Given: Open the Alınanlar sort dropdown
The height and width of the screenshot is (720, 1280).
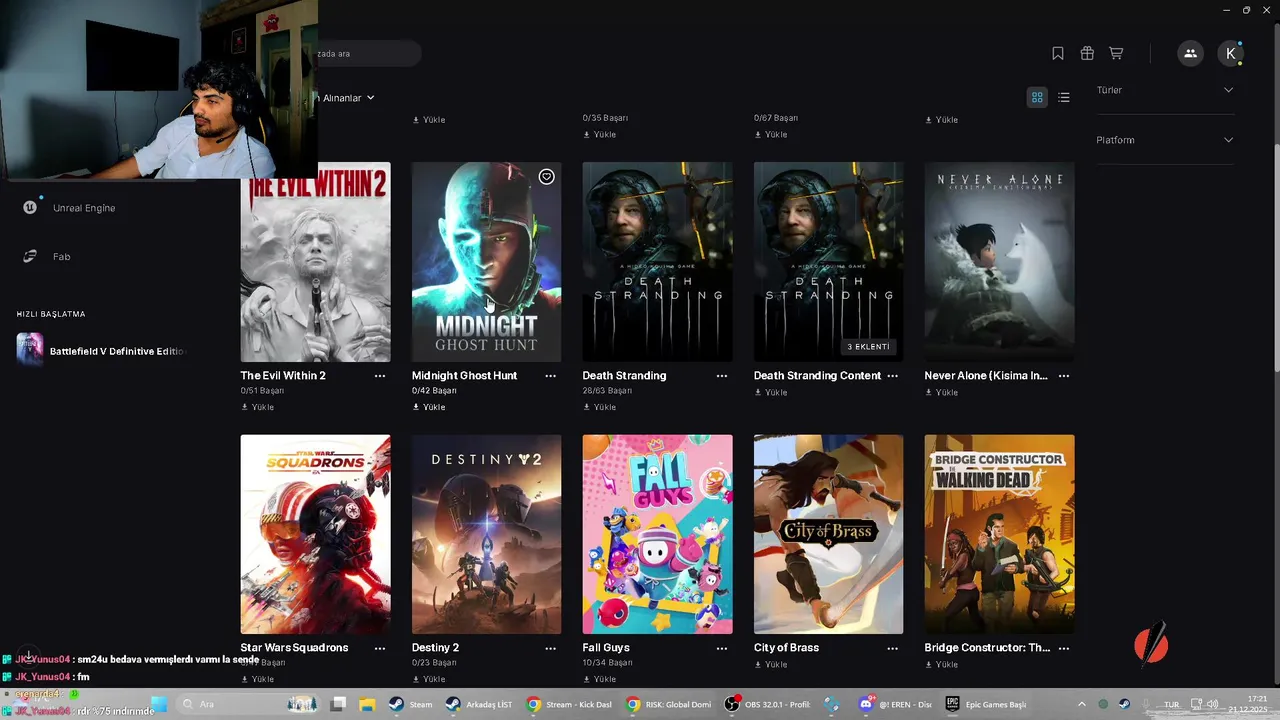Looking at the screenshot, I should pos(346,97).
